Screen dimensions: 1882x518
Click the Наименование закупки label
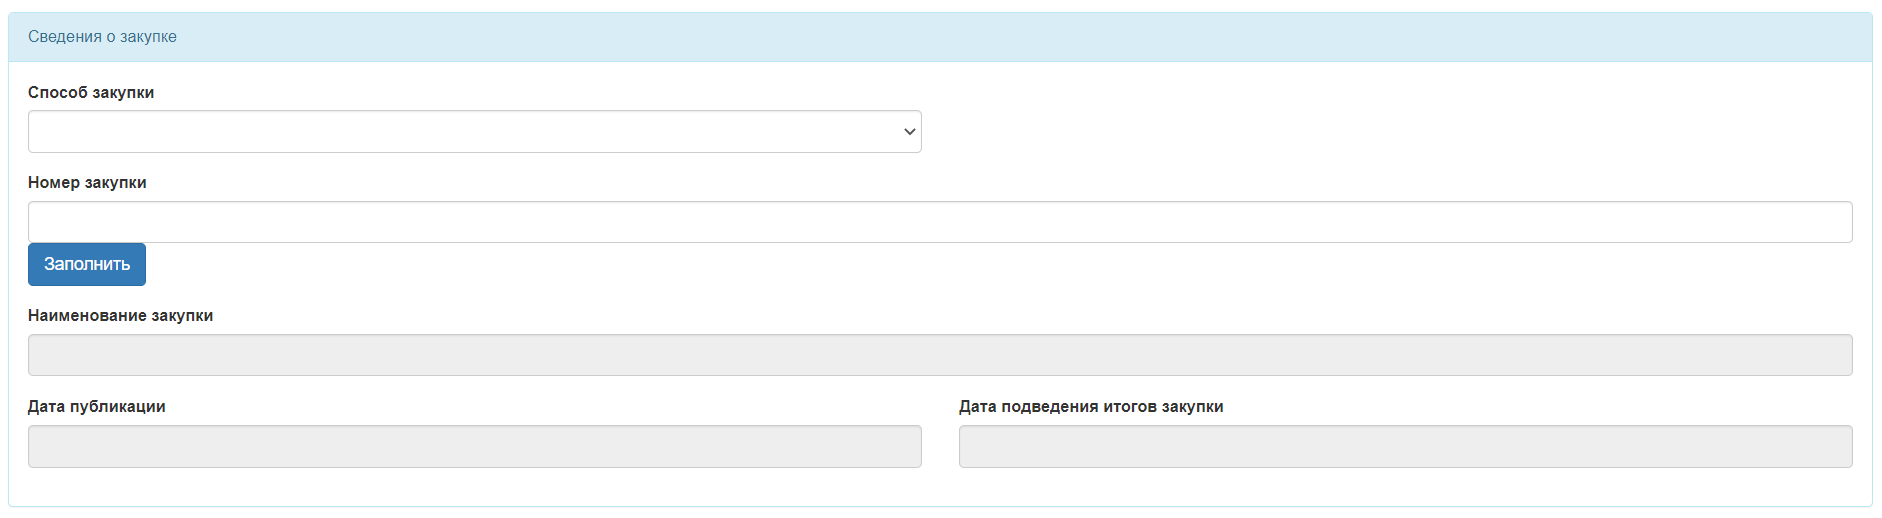click(x=120, y=315)
